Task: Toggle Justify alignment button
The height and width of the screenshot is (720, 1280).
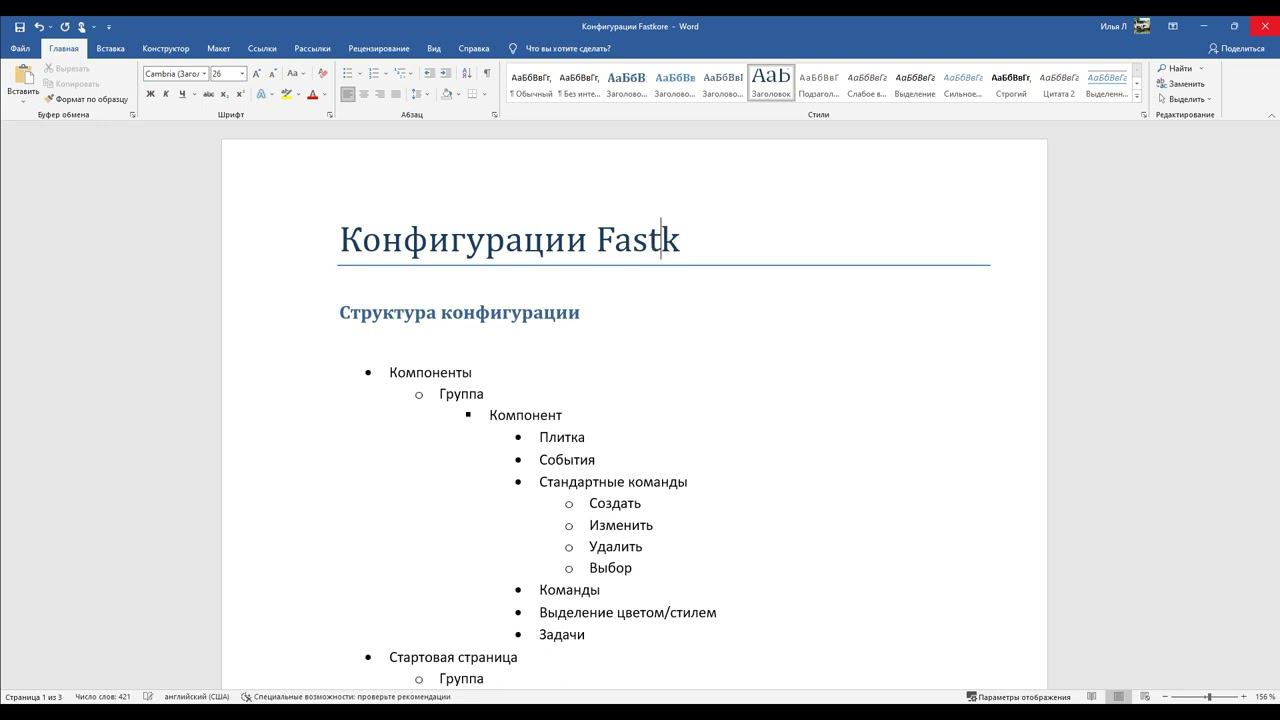Action: [x=396, y=94]
